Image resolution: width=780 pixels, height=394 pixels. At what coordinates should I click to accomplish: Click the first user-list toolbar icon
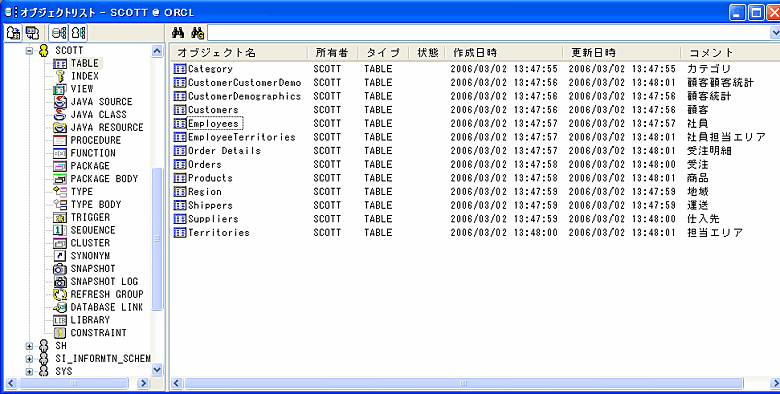13,33
